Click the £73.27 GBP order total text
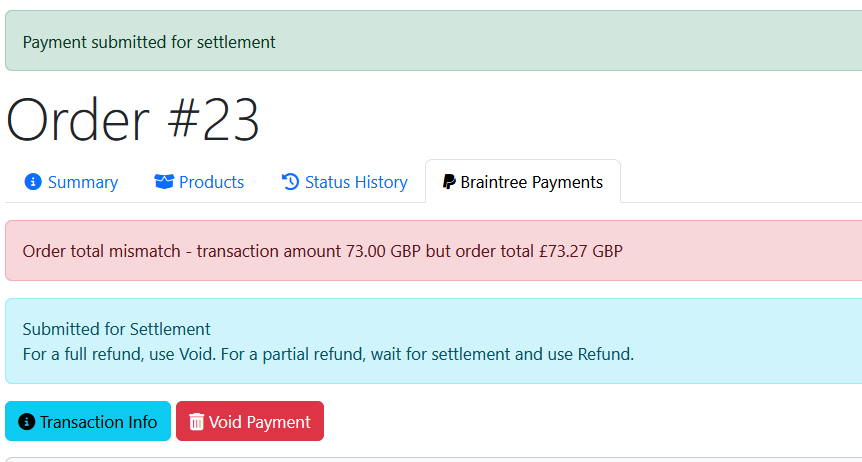 coord(581,251)
